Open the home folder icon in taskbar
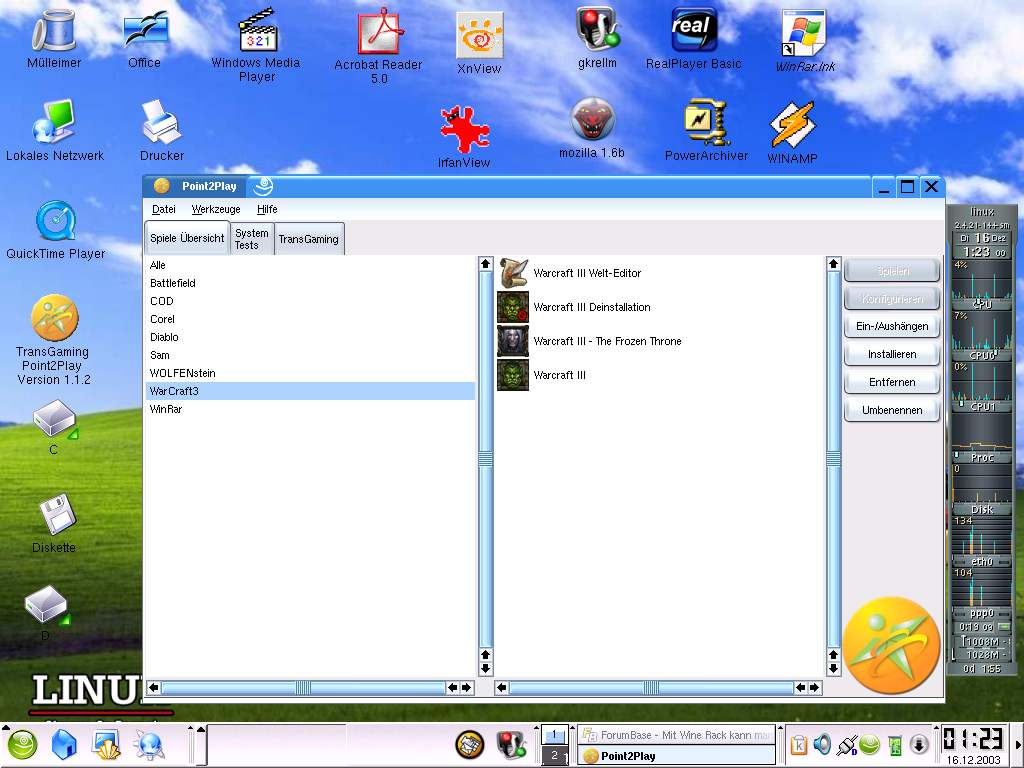1024x768 pixels. 64,745
